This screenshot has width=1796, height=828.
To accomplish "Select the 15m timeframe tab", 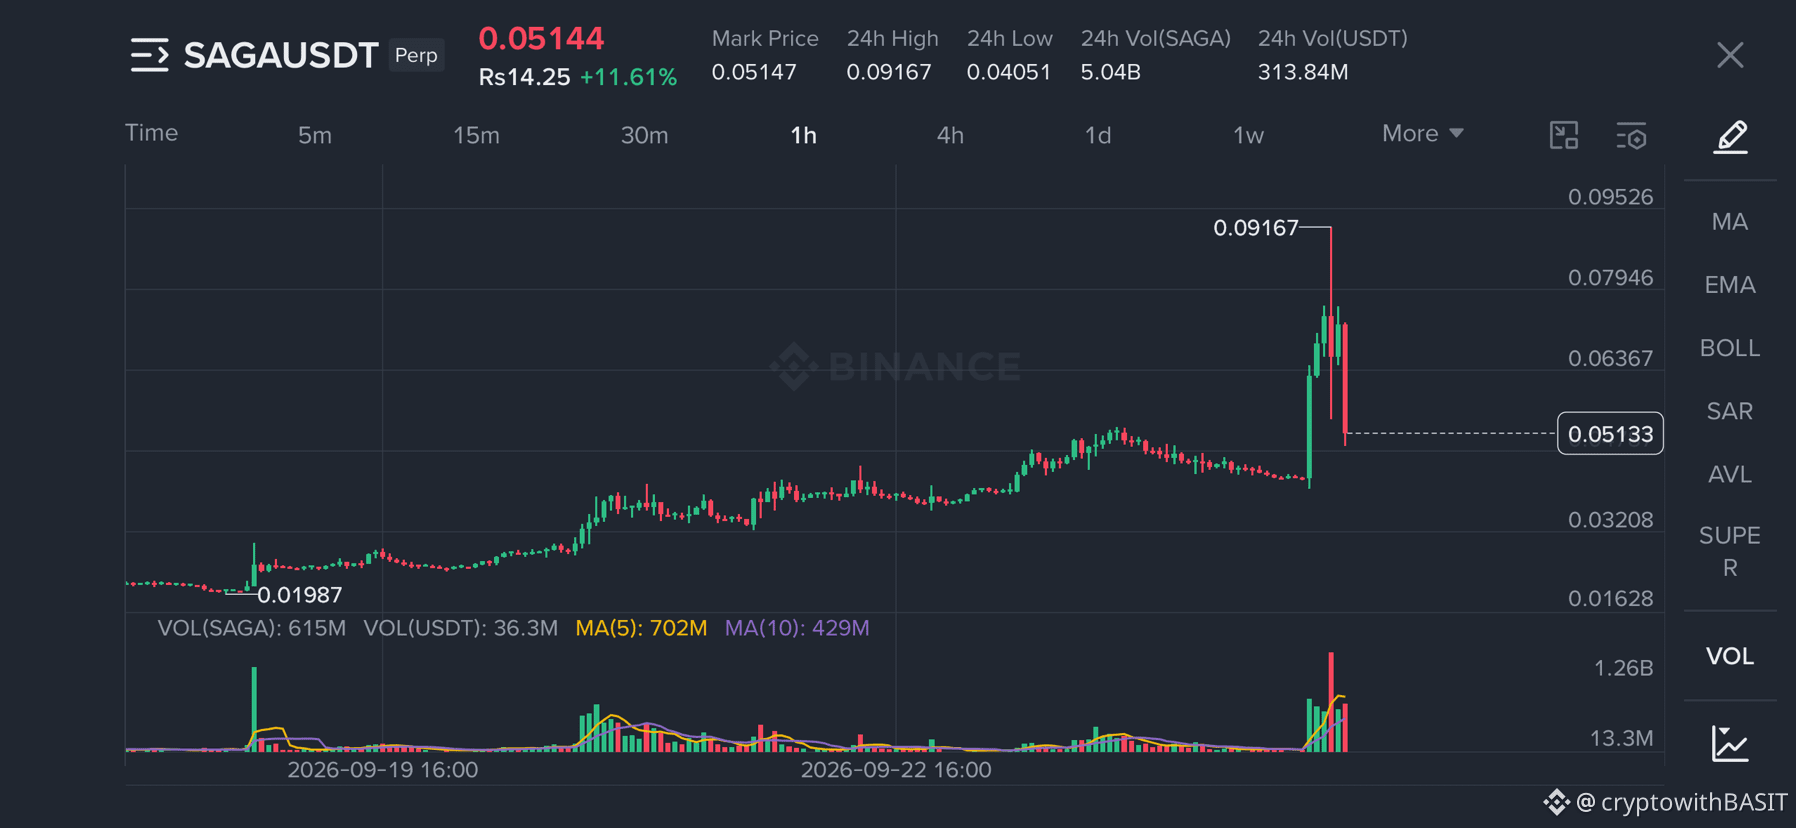I will [476, 135].
